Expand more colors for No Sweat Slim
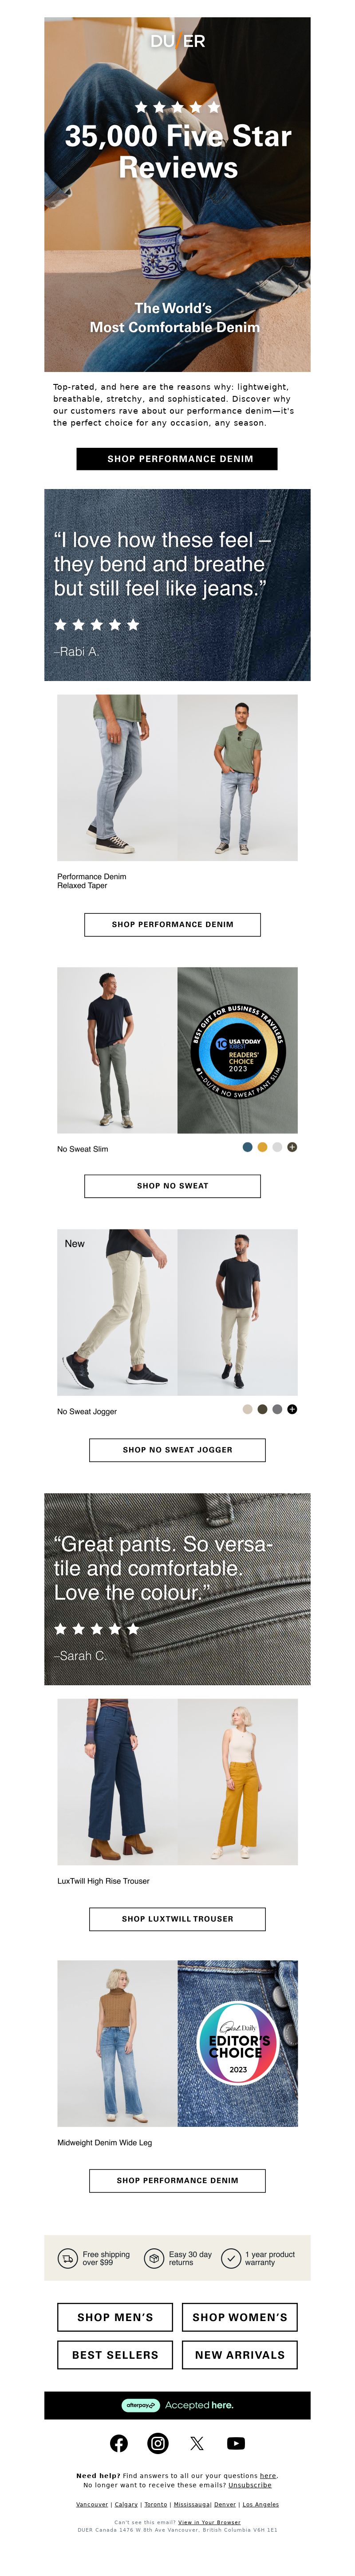Viewport: 355px width, 2576px height. click(292, 1147)
